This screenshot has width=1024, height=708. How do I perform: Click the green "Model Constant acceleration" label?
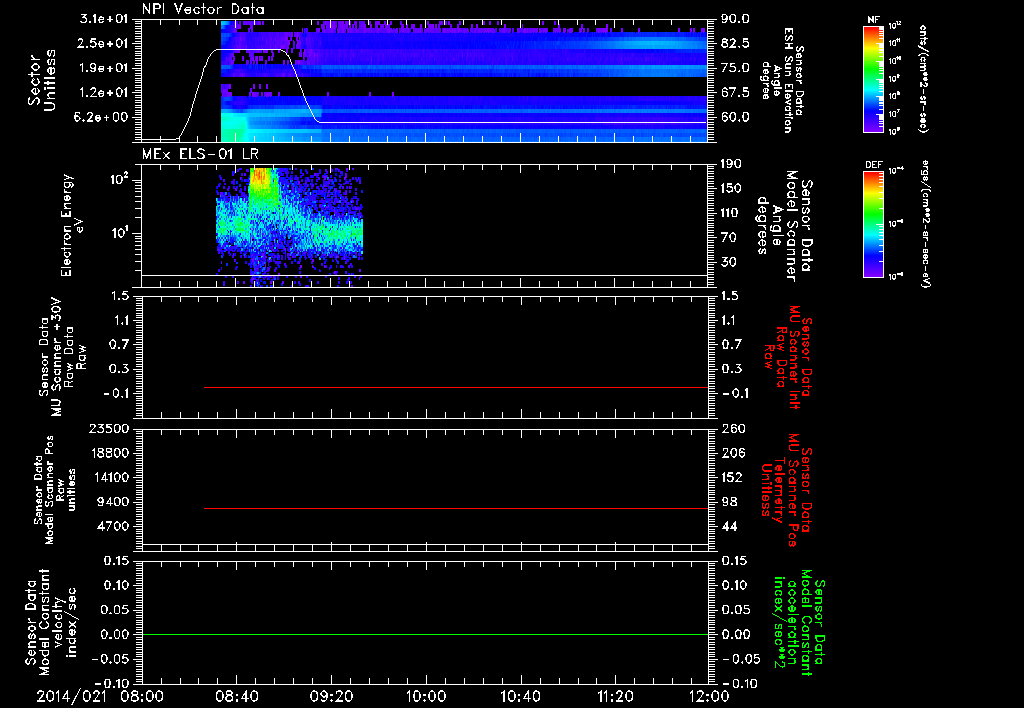point(799,622)
